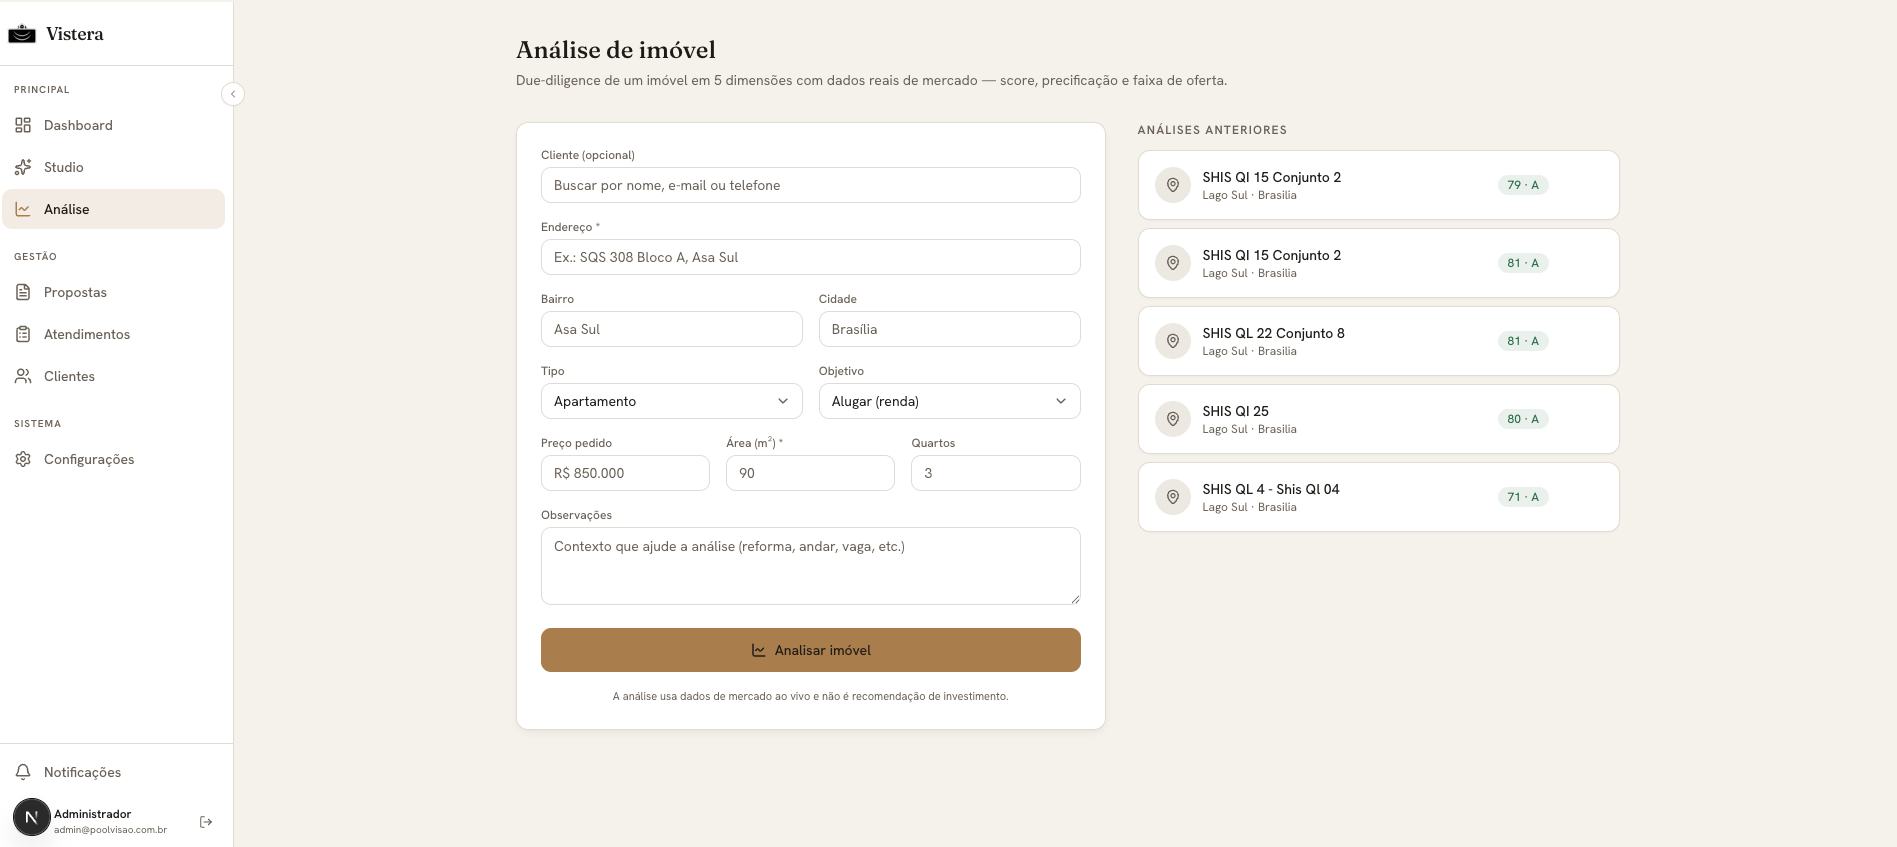Screen dimensions: 1897x847
Task: Click the Atendimentos clipboard icon
Action: click(23, 334)
